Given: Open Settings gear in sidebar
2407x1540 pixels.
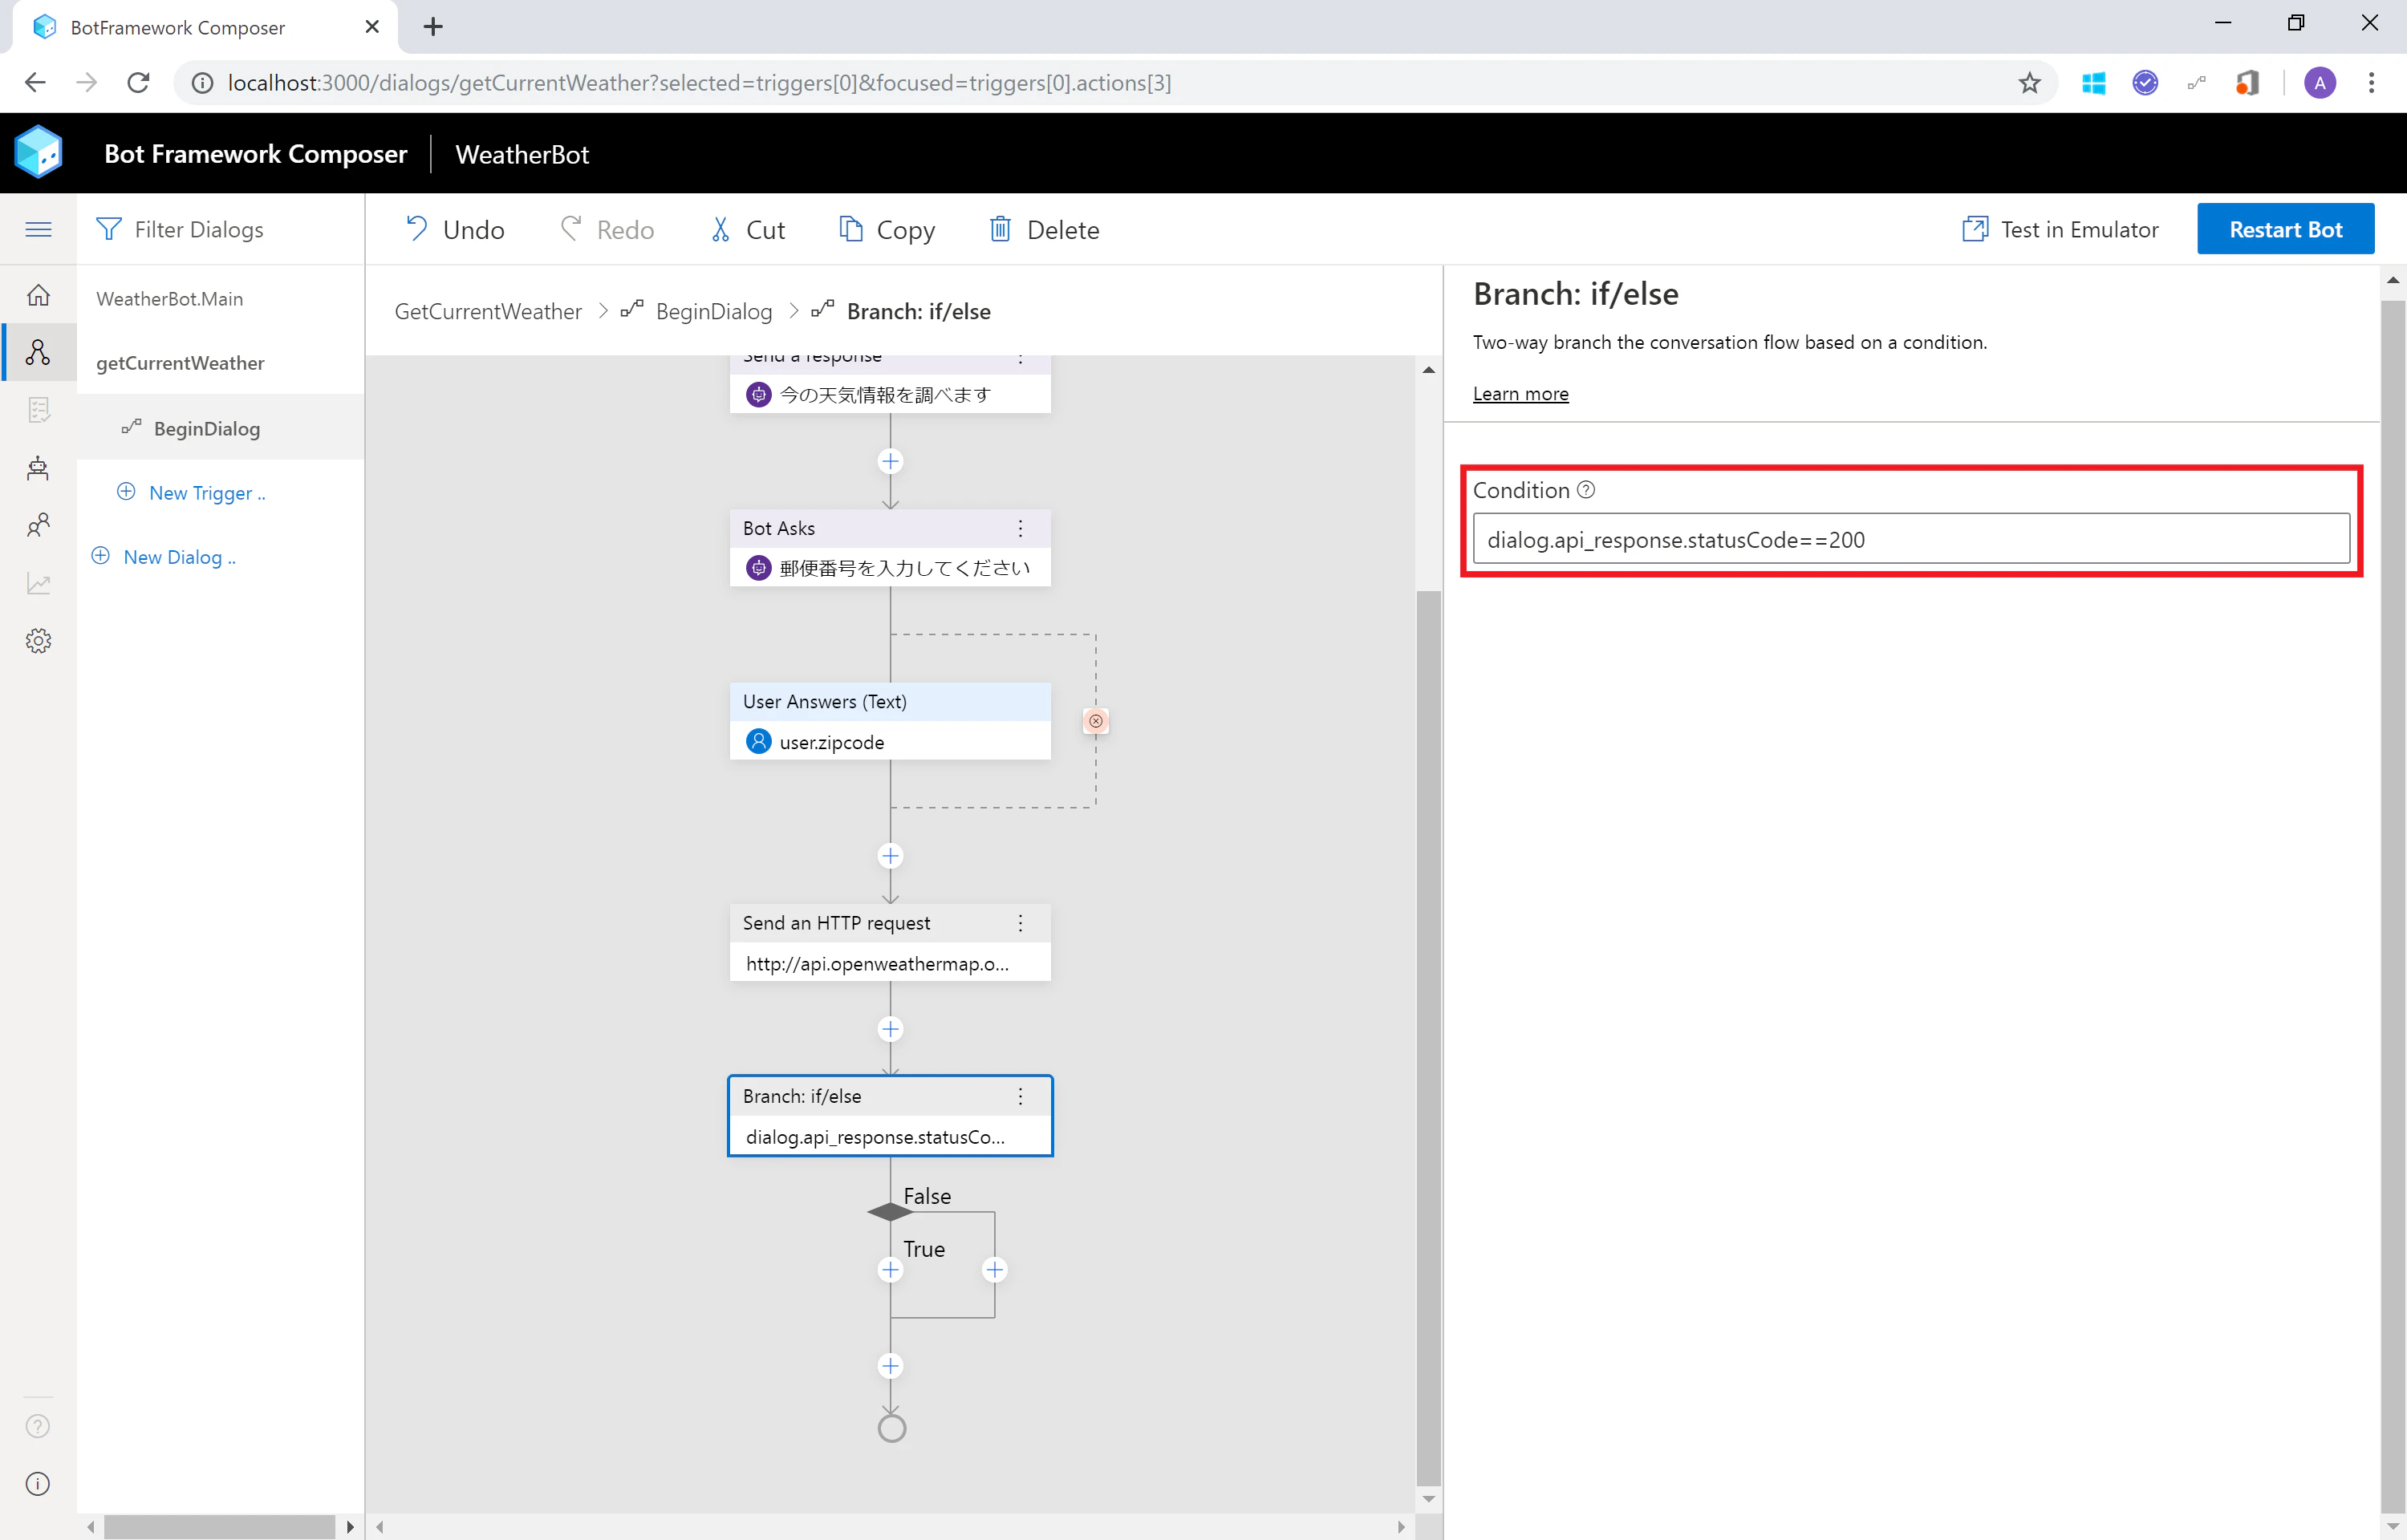Looking at the screenshot, I should pyautogui.click(x=38, y=641).
